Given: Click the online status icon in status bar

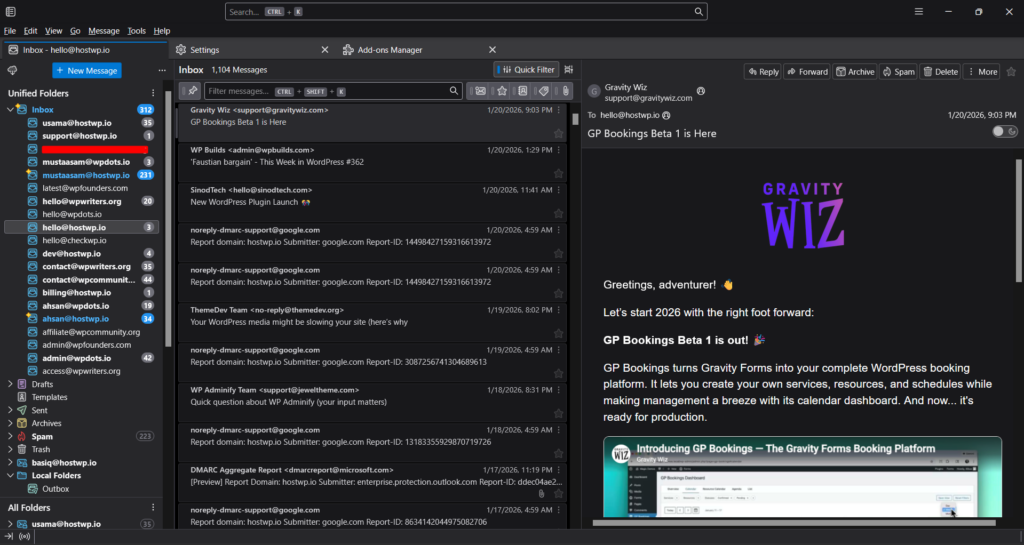Looking at the screenshot, I should [25, 537].
